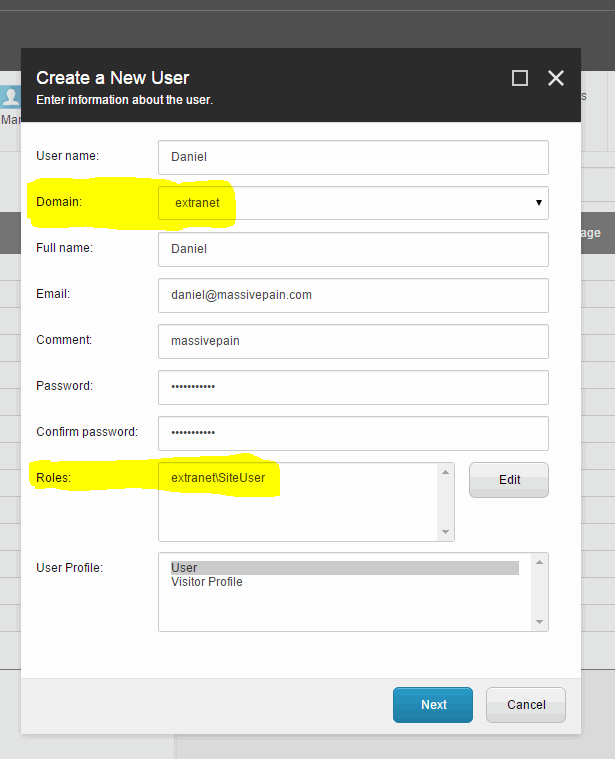
Task: Select extranet\SiteUser in Roles list
Action: pos(218,478)
